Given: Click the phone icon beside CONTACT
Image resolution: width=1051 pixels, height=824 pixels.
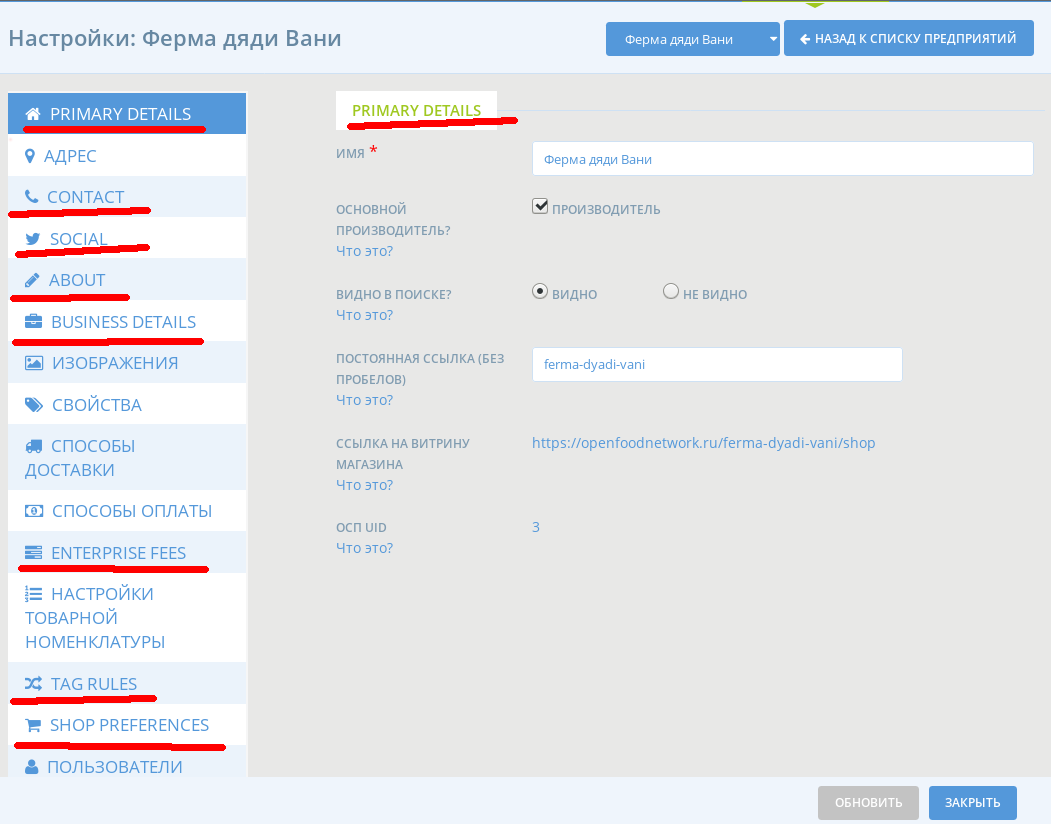Looking at the screenshot, I should pyautogui.click(x=32, y=196).
